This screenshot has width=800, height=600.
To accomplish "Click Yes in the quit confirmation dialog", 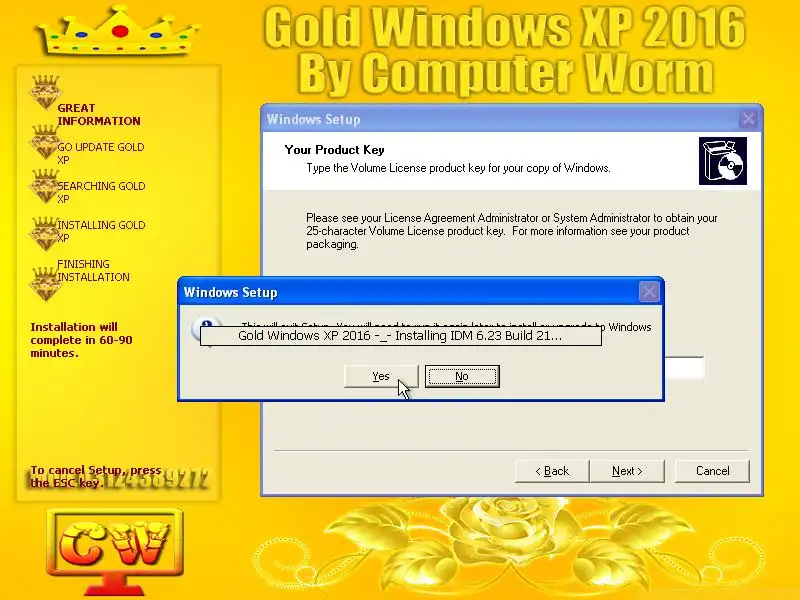I will point(381,377).
